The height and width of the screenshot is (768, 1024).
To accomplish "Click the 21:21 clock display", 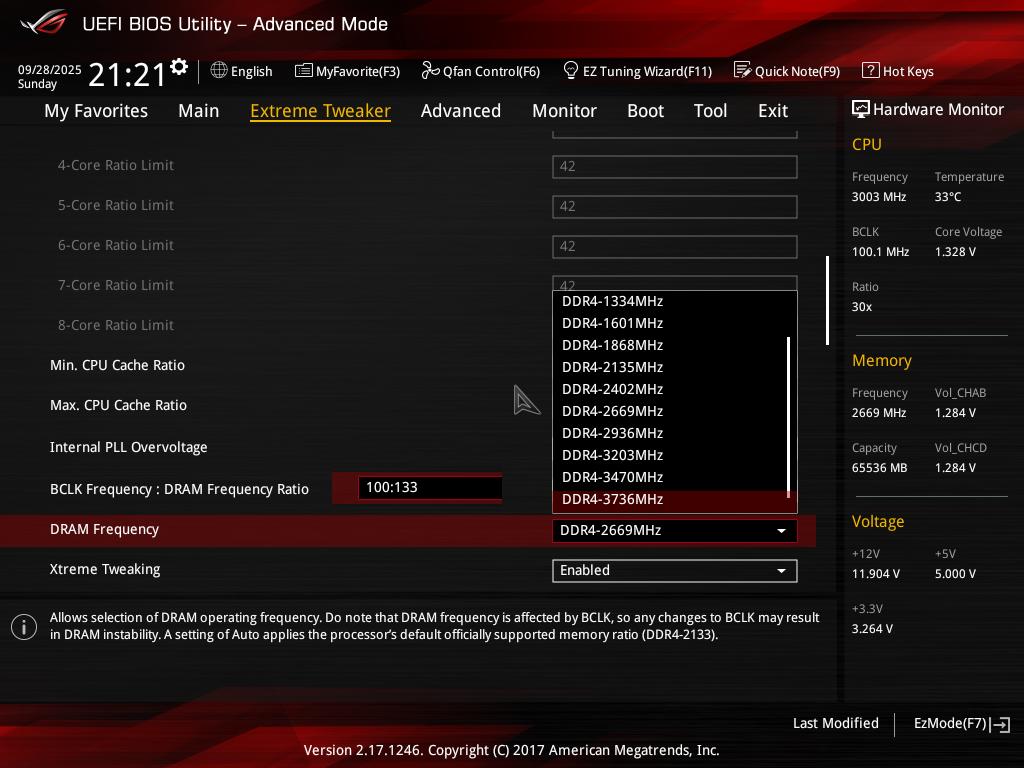I will pos(127,74).
